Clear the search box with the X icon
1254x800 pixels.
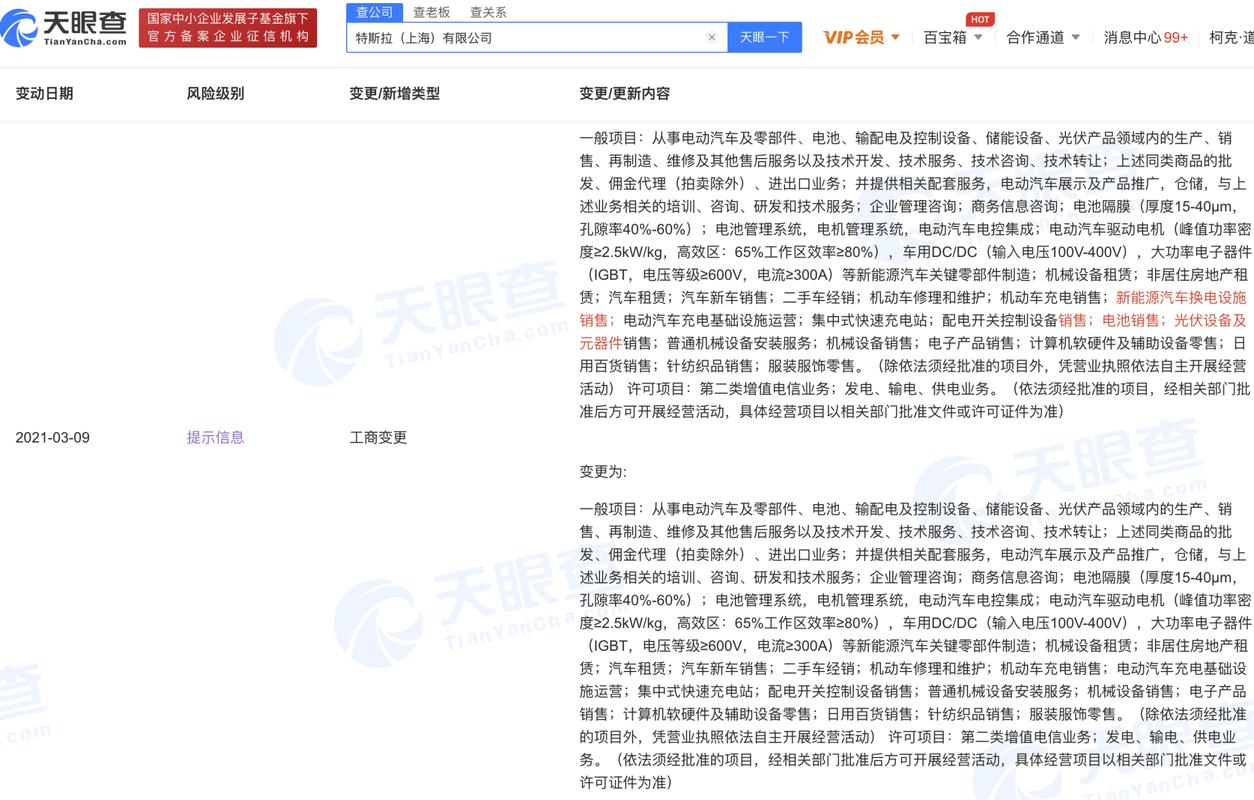click(x=712, y=38)
